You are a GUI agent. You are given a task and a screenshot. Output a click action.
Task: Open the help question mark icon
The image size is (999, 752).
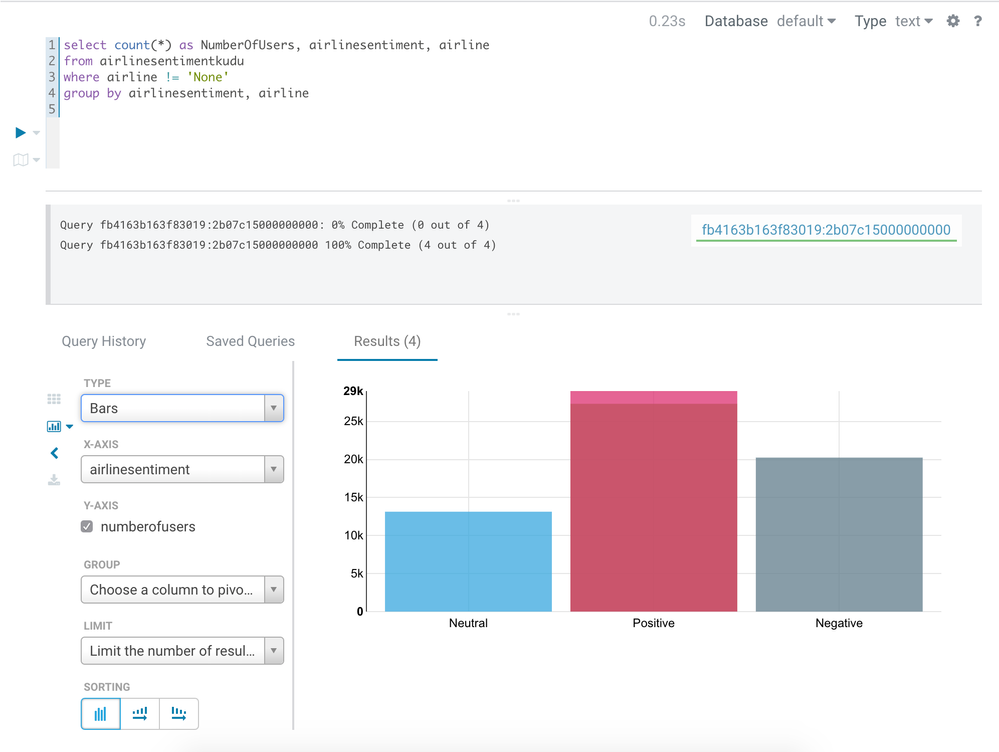click(x=978, y=21)
